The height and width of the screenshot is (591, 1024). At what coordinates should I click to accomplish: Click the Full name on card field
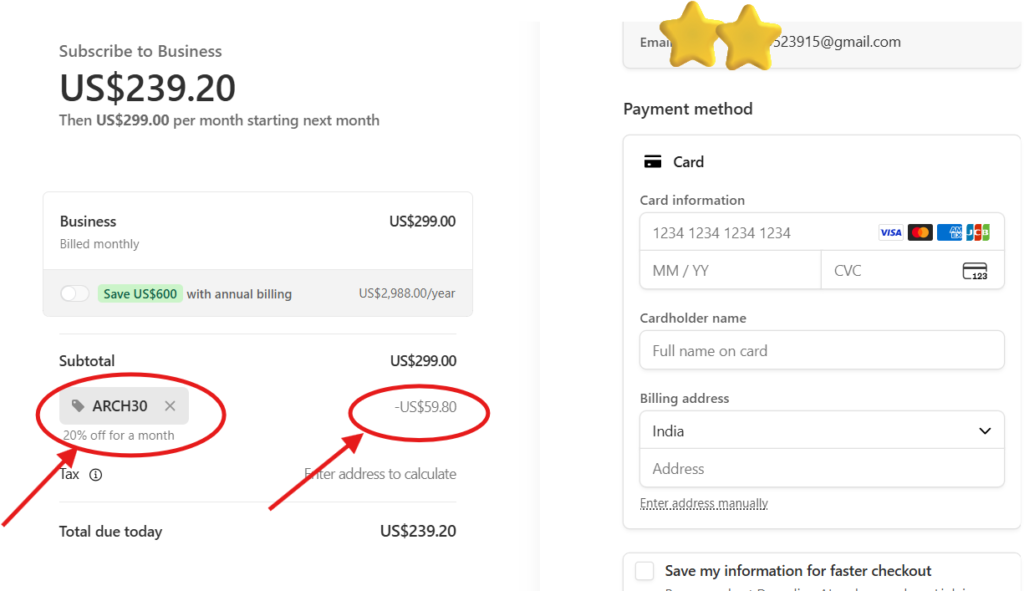pos(821,351)
